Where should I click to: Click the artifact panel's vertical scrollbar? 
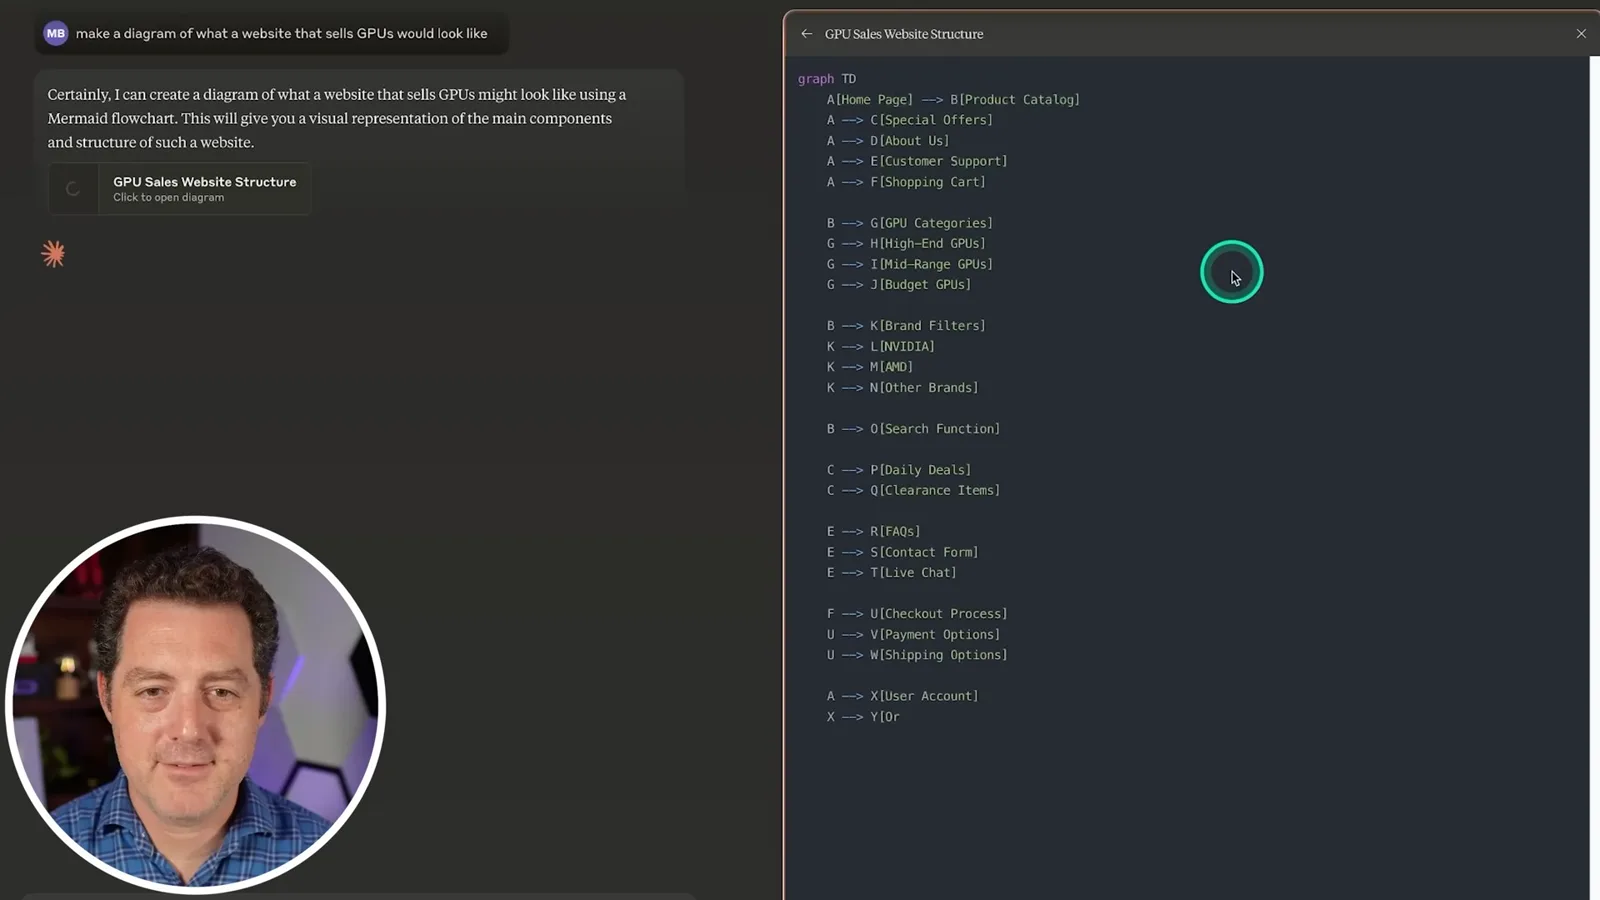coord(1594,478)
